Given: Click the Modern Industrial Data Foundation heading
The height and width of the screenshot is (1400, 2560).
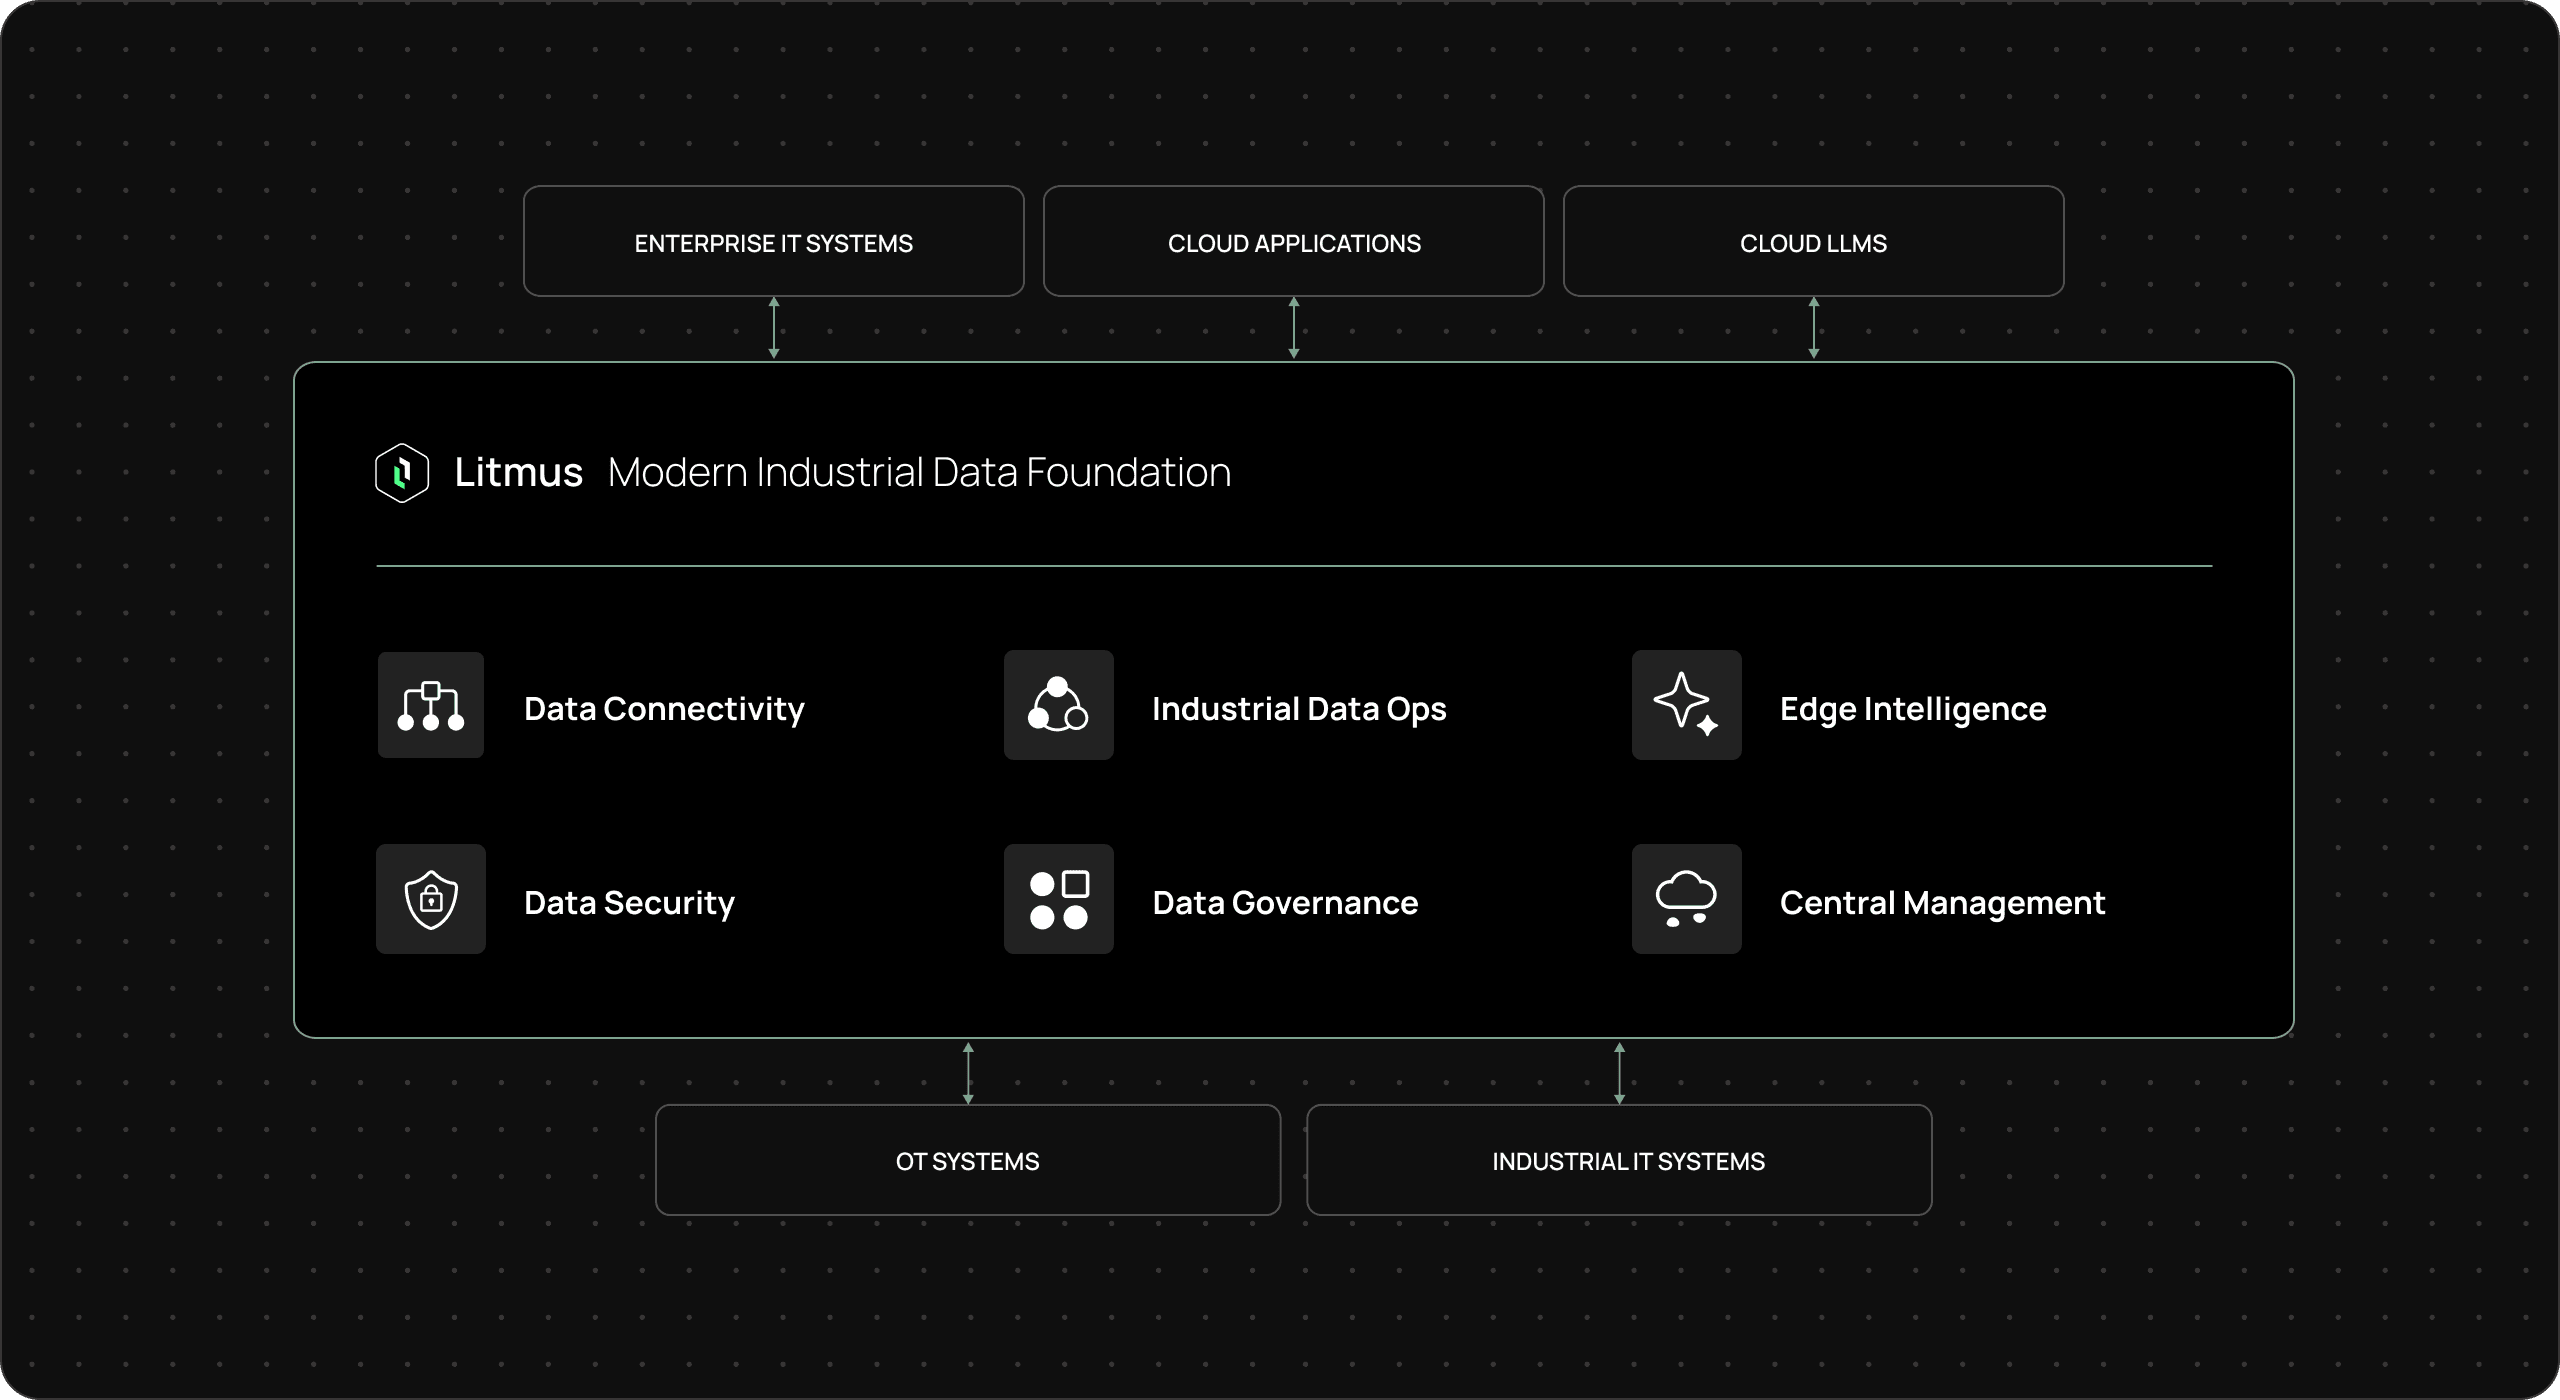Looking at the screenshot, I should click(x=919, y=473).
